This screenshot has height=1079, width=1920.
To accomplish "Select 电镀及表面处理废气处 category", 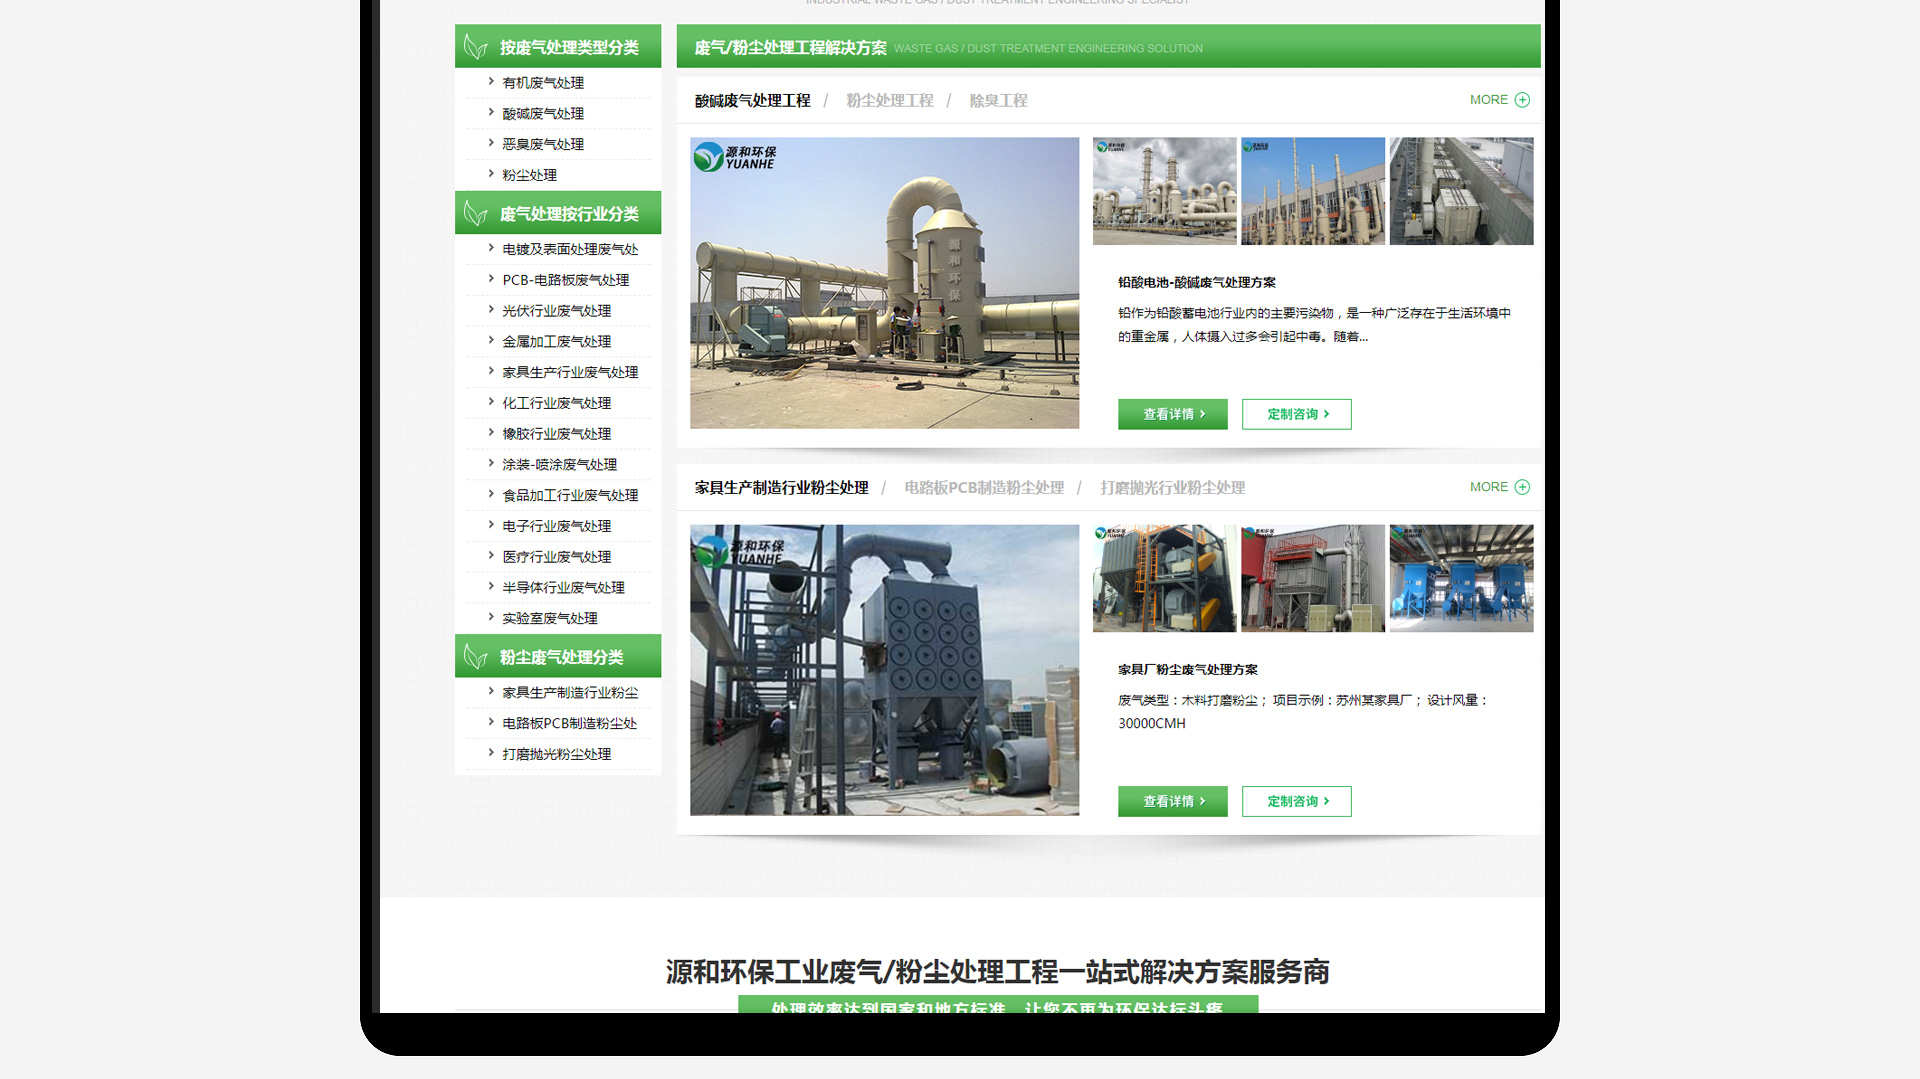I will pos(570,249).
